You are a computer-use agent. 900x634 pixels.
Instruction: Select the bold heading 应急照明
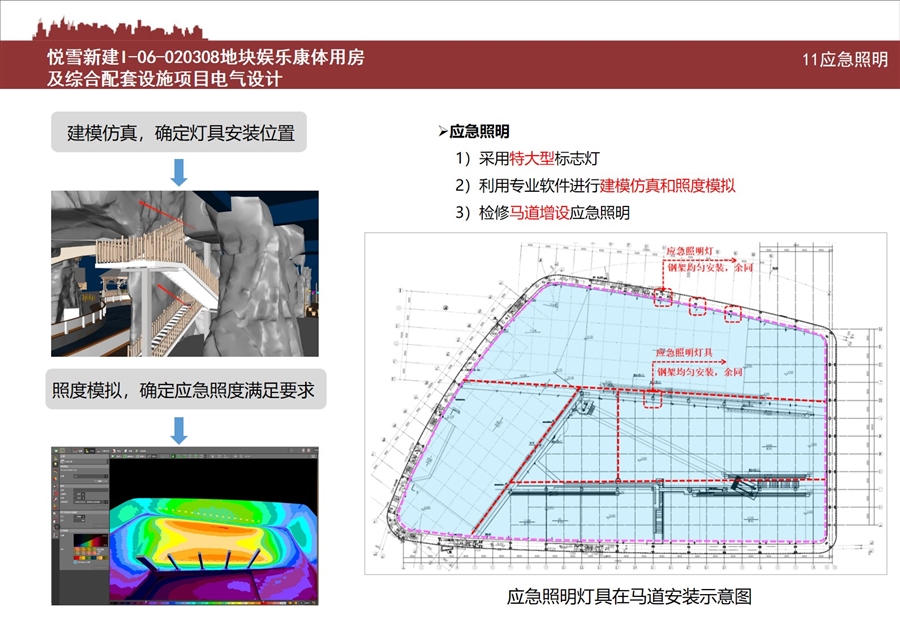coord(479,131)
